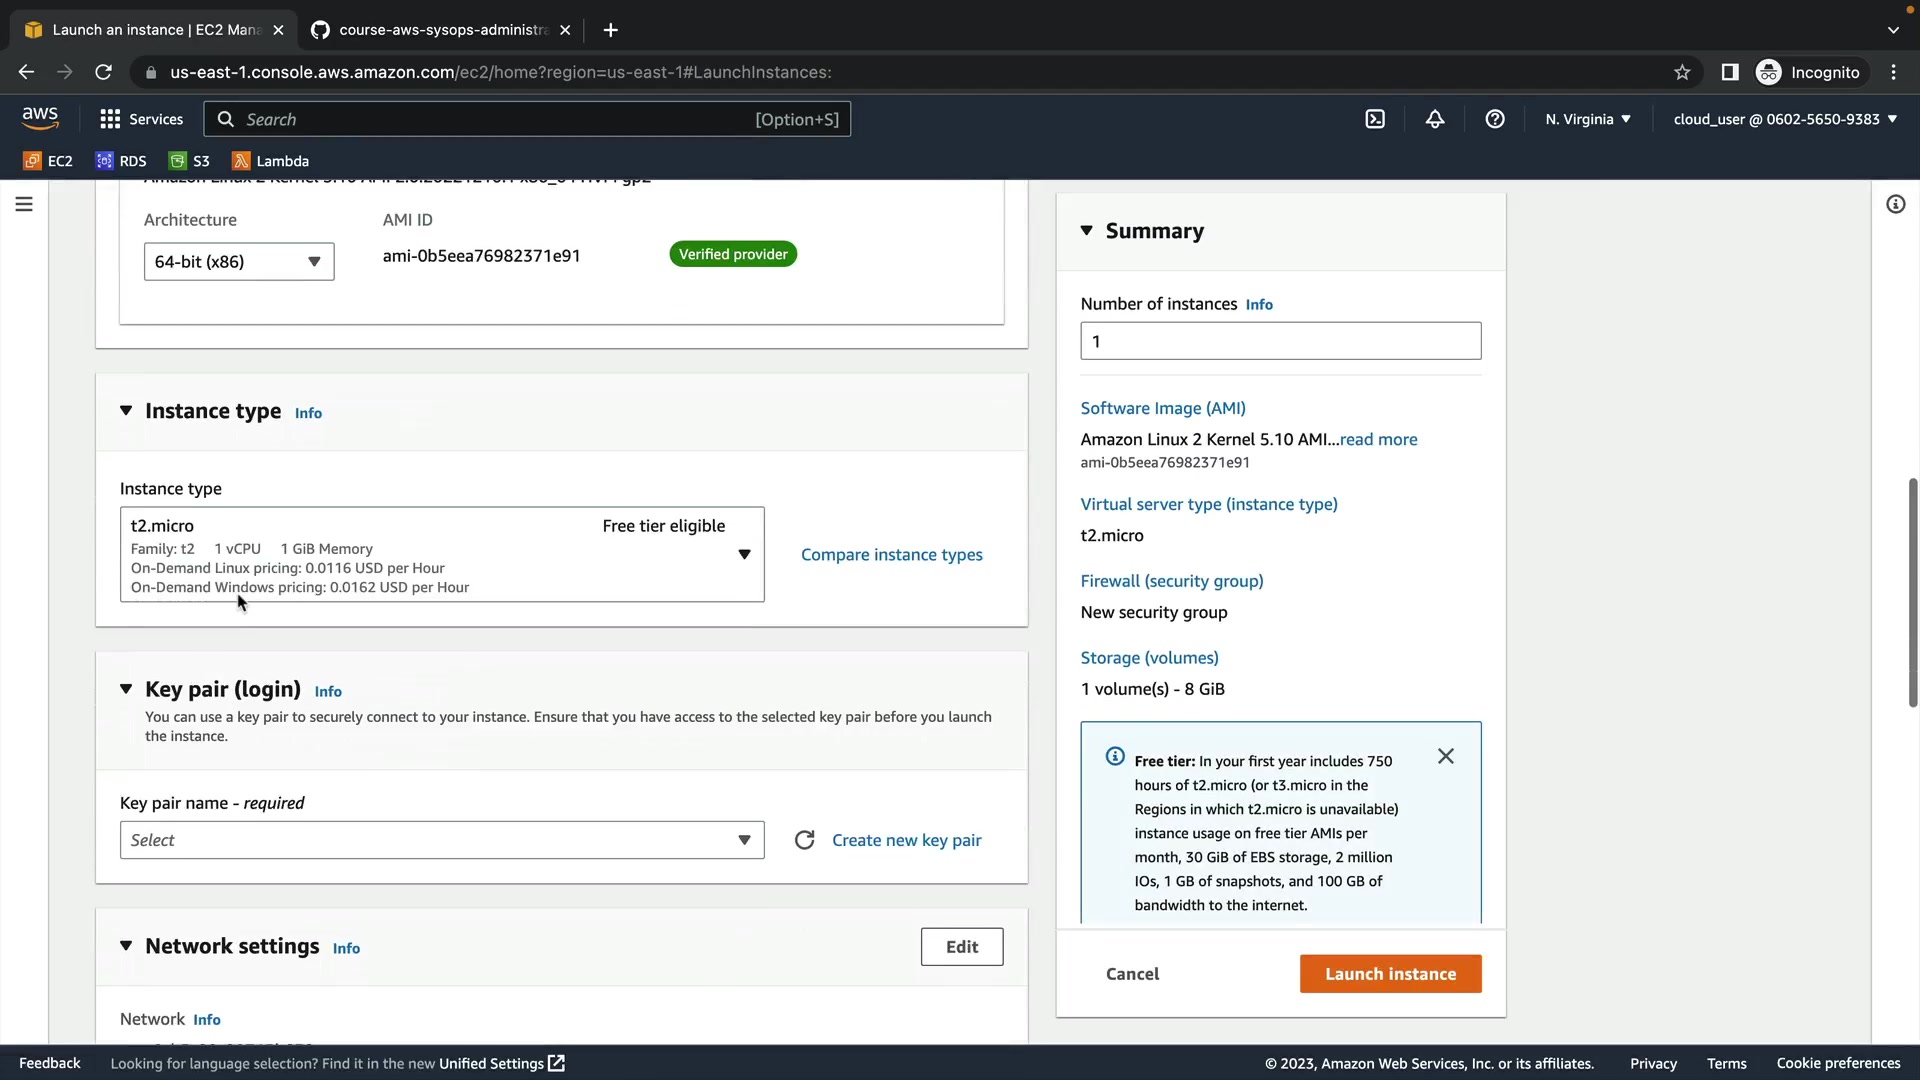Open the notifications bell
This screenshot has width=1920, height=1080.
[x=1435, y=119]
